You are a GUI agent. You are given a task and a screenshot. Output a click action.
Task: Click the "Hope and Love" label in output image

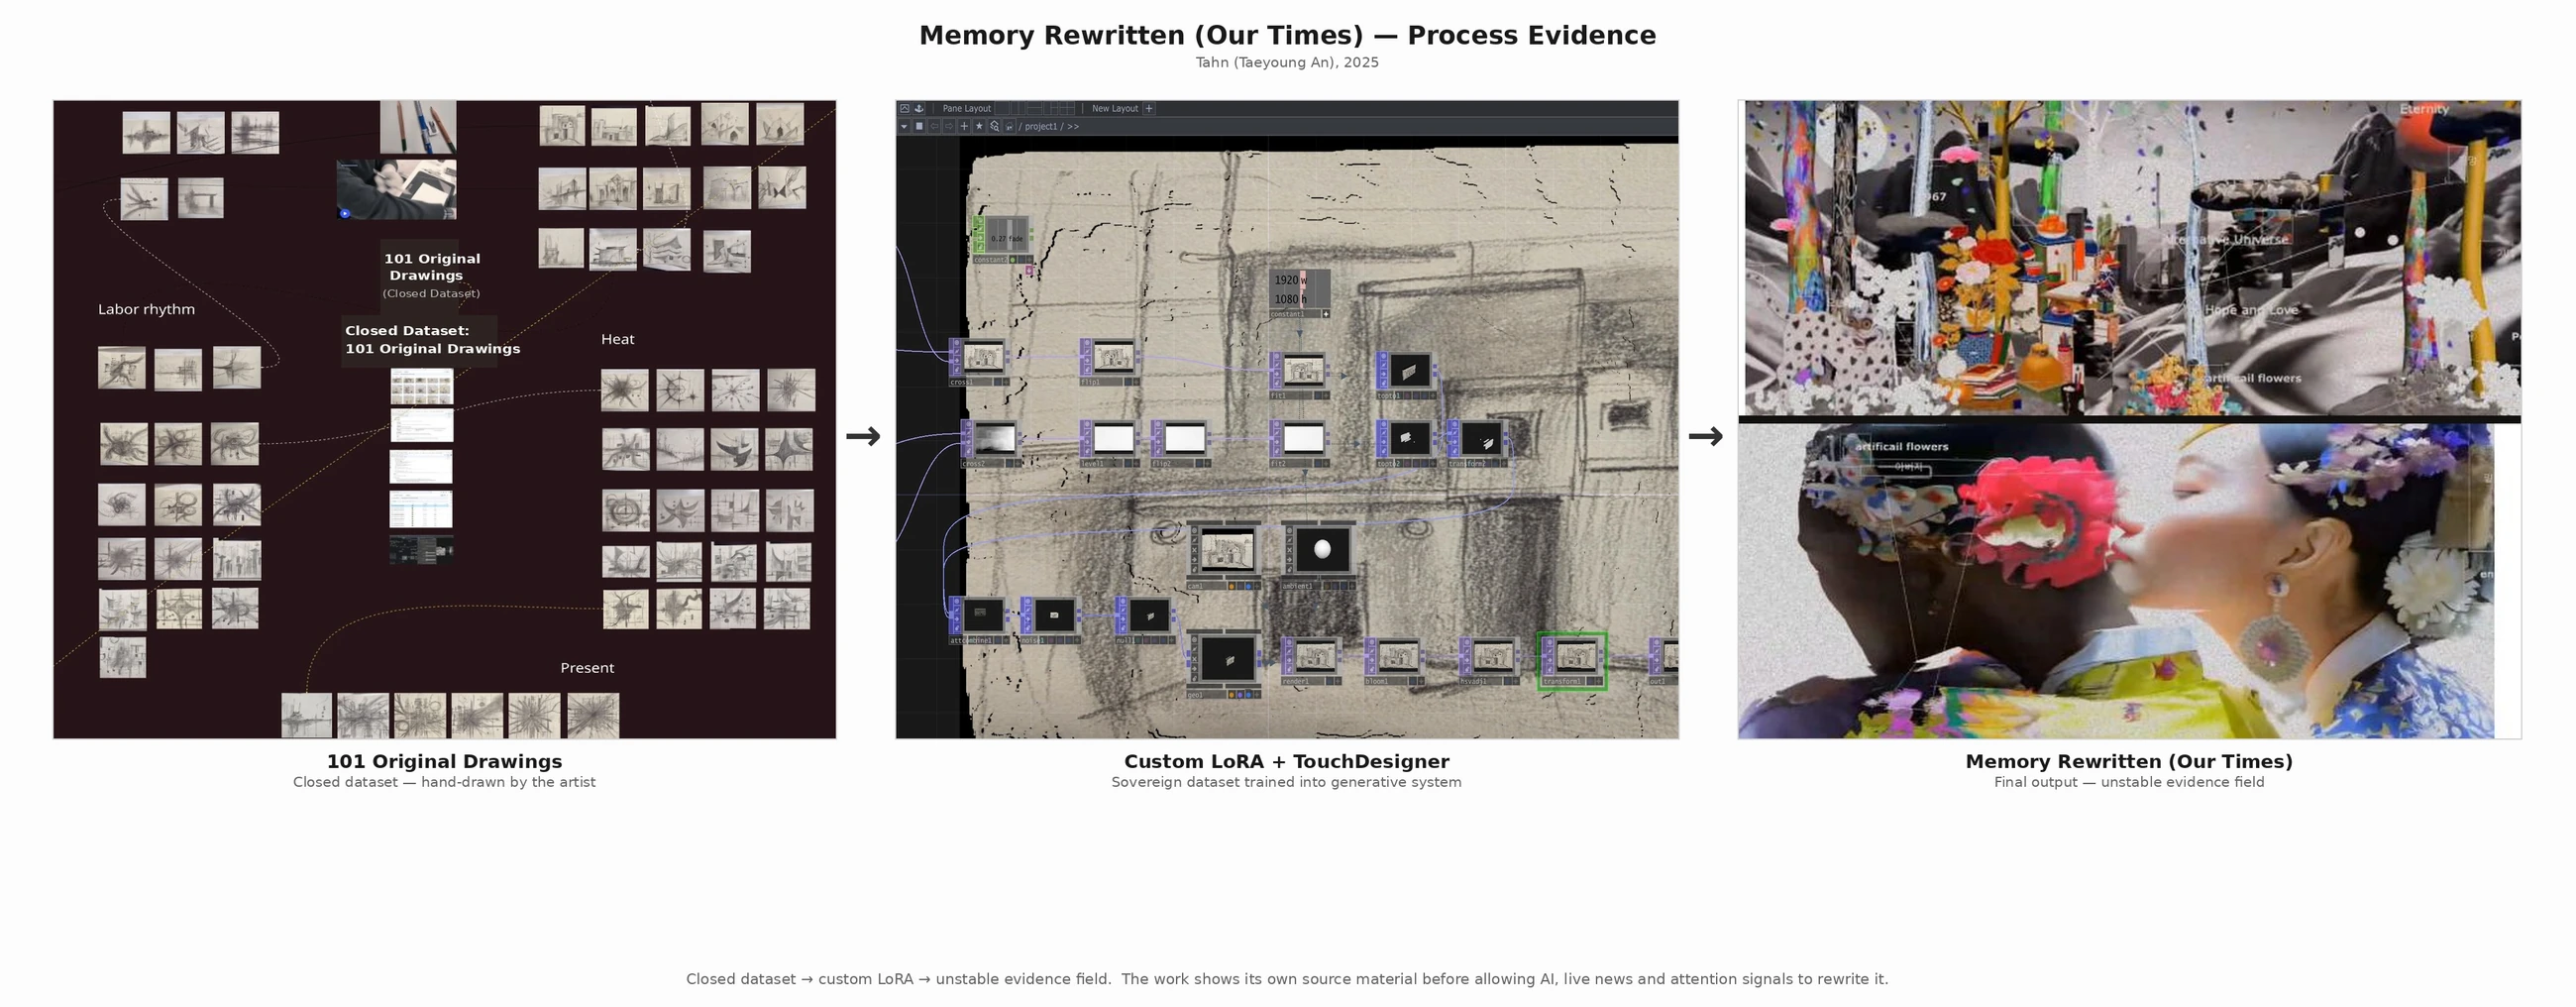(2251, 310)
